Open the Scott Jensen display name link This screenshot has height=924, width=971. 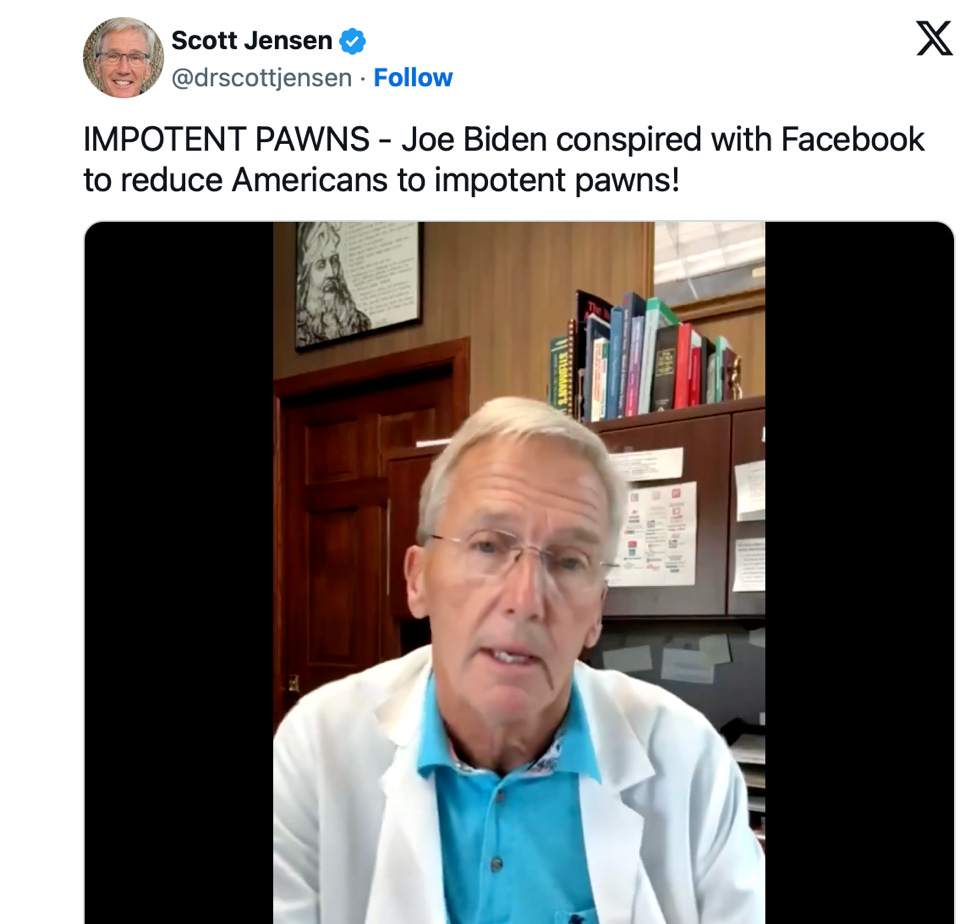tap(252, 41)
